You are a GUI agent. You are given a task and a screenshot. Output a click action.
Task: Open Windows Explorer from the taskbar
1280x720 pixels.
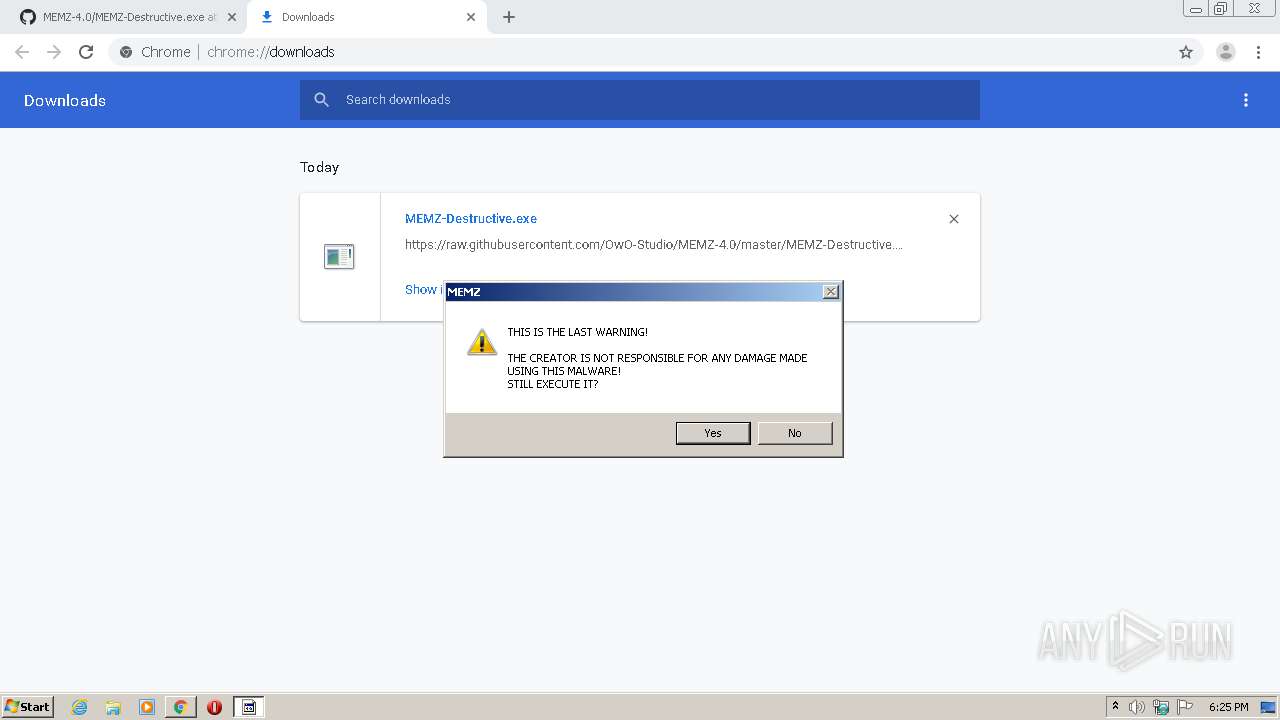[113, 707]
